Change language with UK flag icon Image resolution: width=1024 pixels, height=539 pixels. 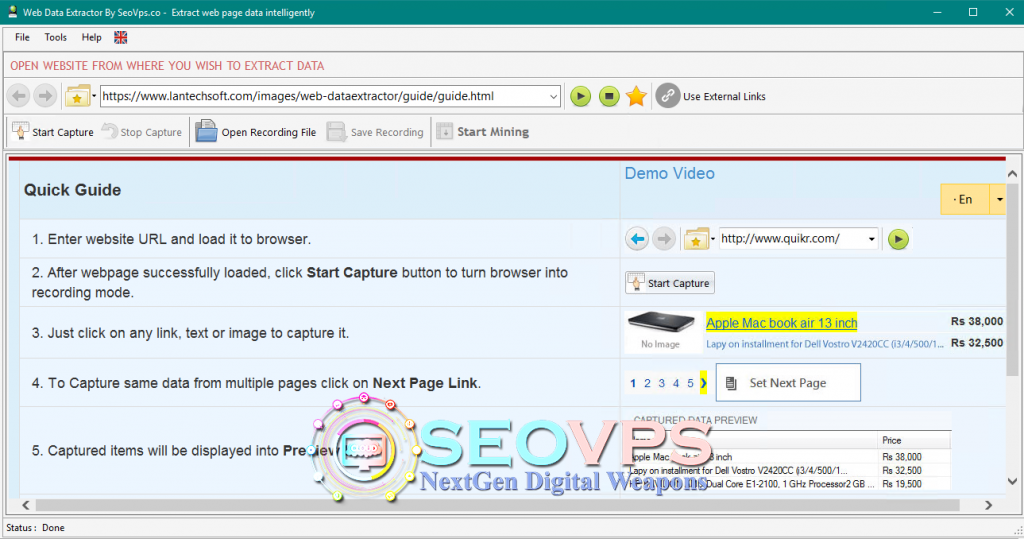click(121, 37)
